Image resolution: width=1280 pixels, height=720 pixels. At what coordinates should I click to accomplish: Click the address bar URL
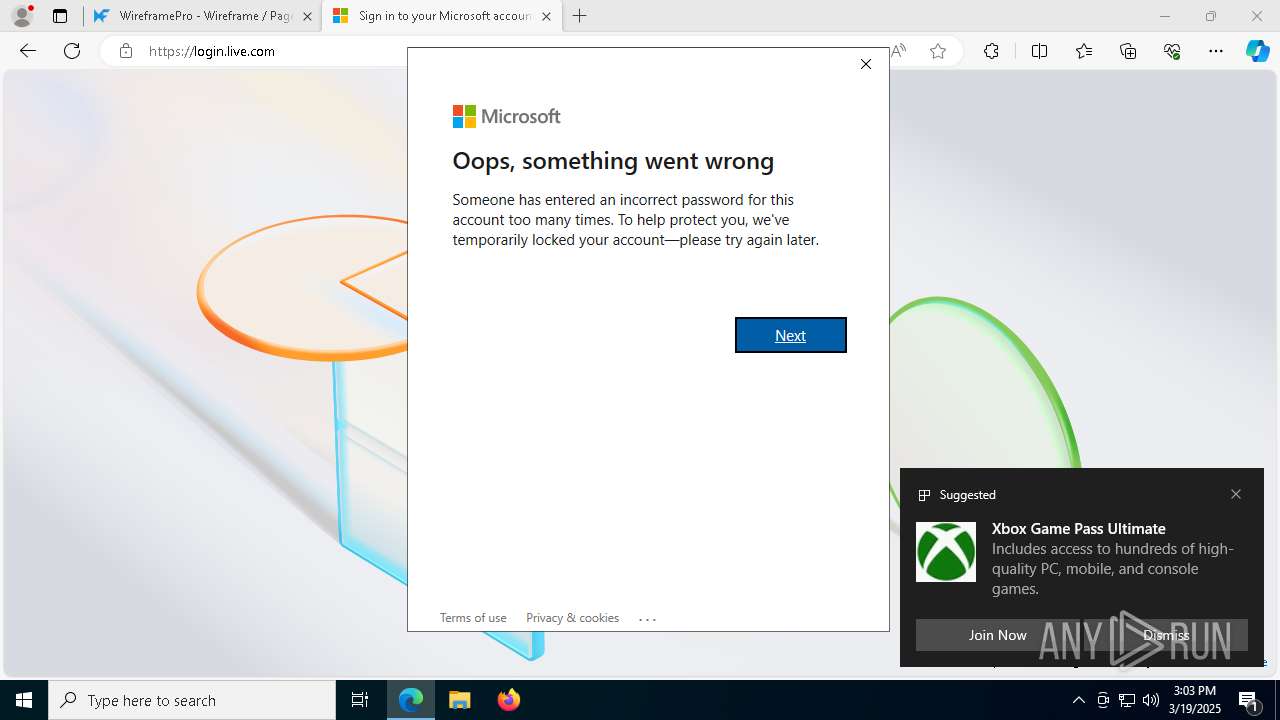coord(212,51)
